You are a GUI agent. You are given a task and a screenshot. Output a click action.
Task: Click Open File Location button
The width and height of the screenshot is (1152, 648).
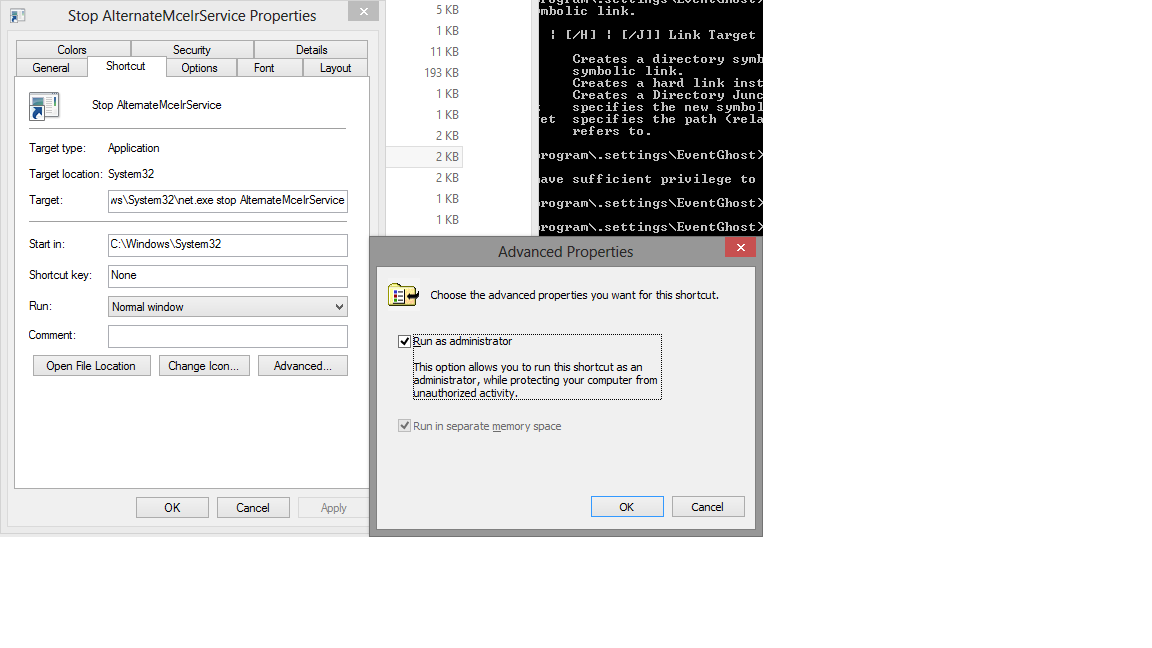(x=91, y=366)
